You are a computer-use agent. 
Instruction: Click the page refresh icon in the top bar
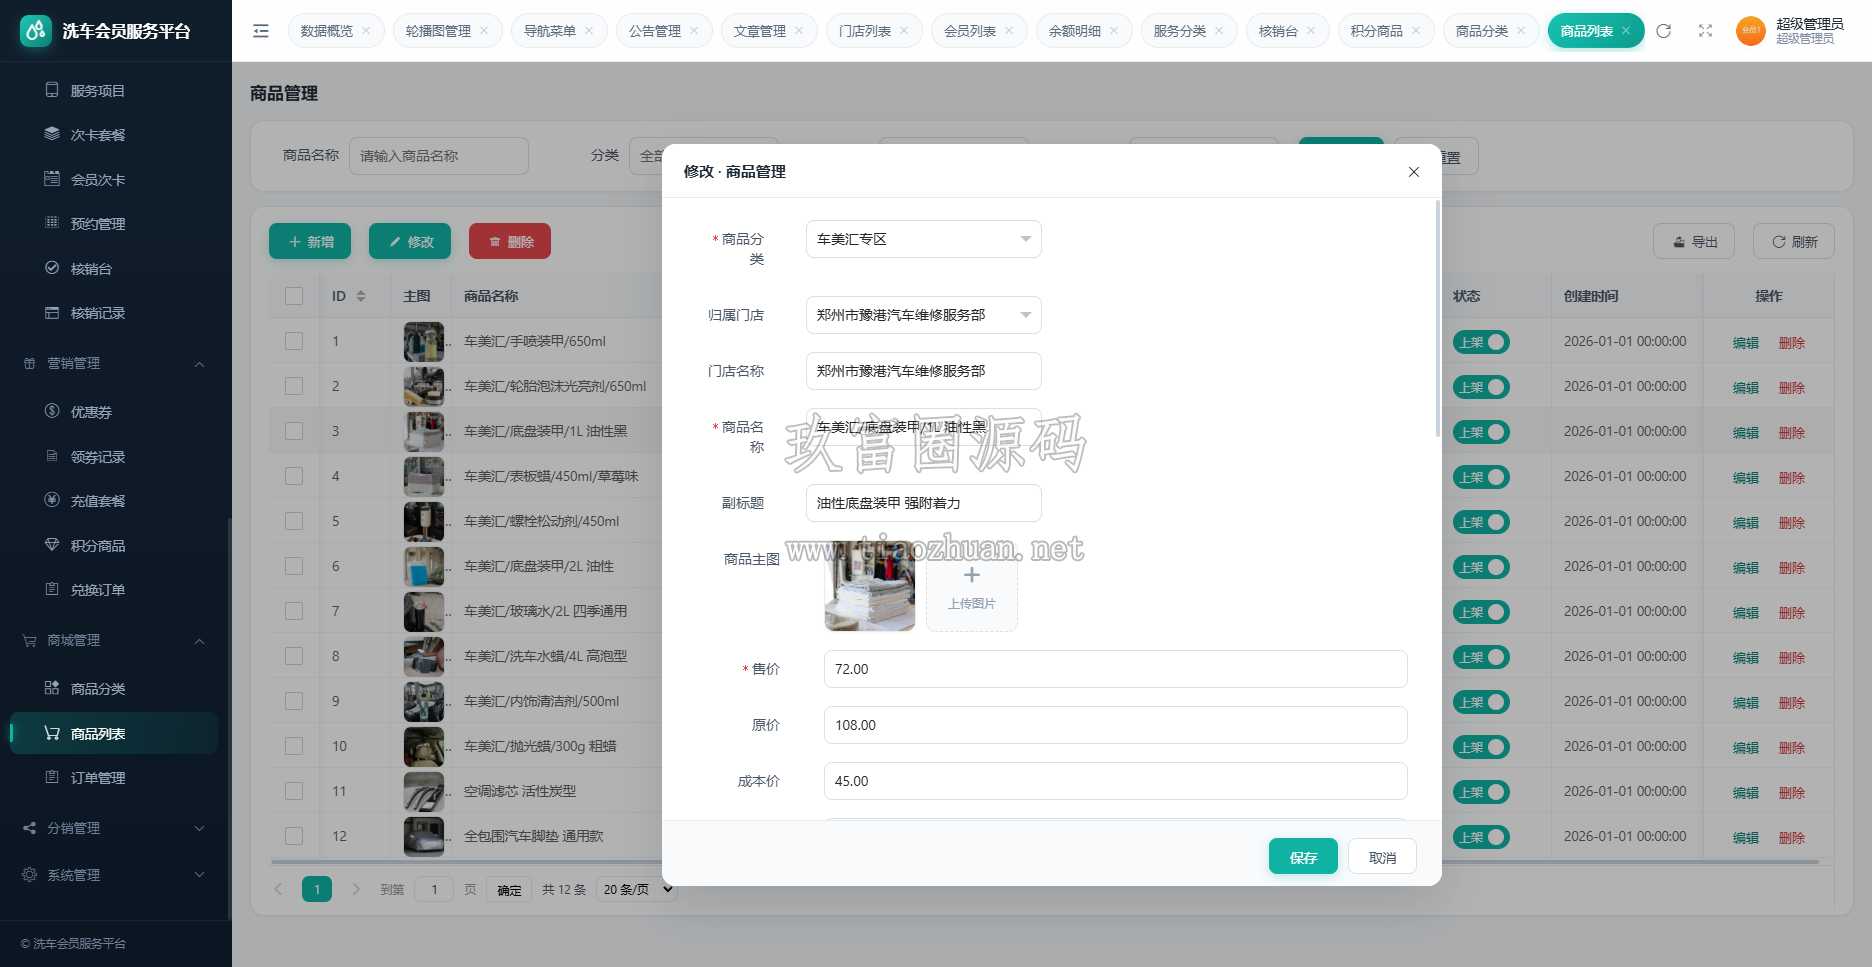coord(1664,31)
